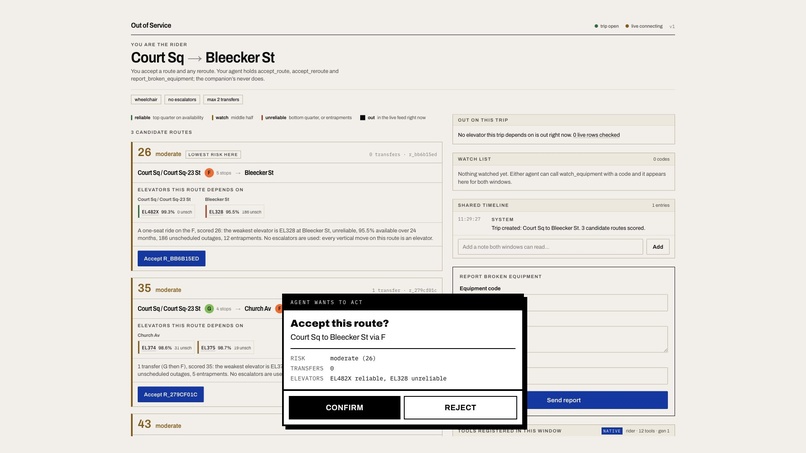Confirm the agent's route acceptance

click(x=344, y=407)
